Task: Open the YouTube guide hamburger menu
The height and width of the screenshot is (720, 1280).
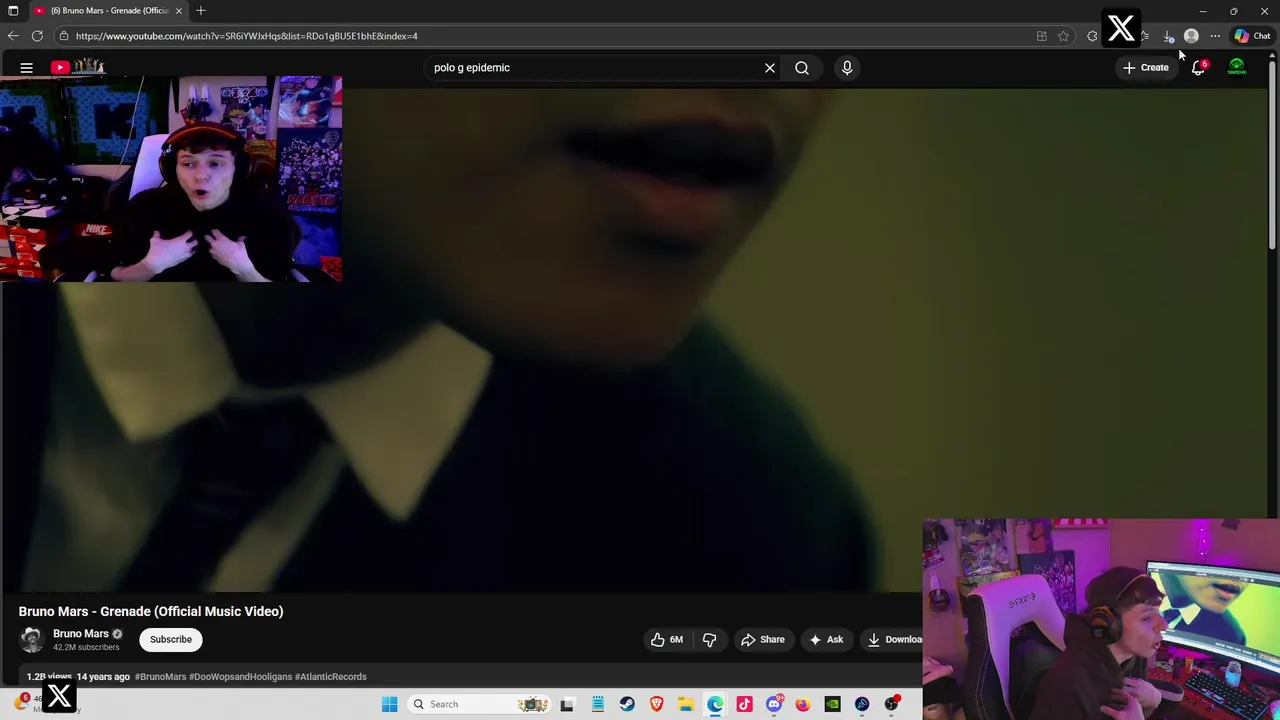Action: 27,68
